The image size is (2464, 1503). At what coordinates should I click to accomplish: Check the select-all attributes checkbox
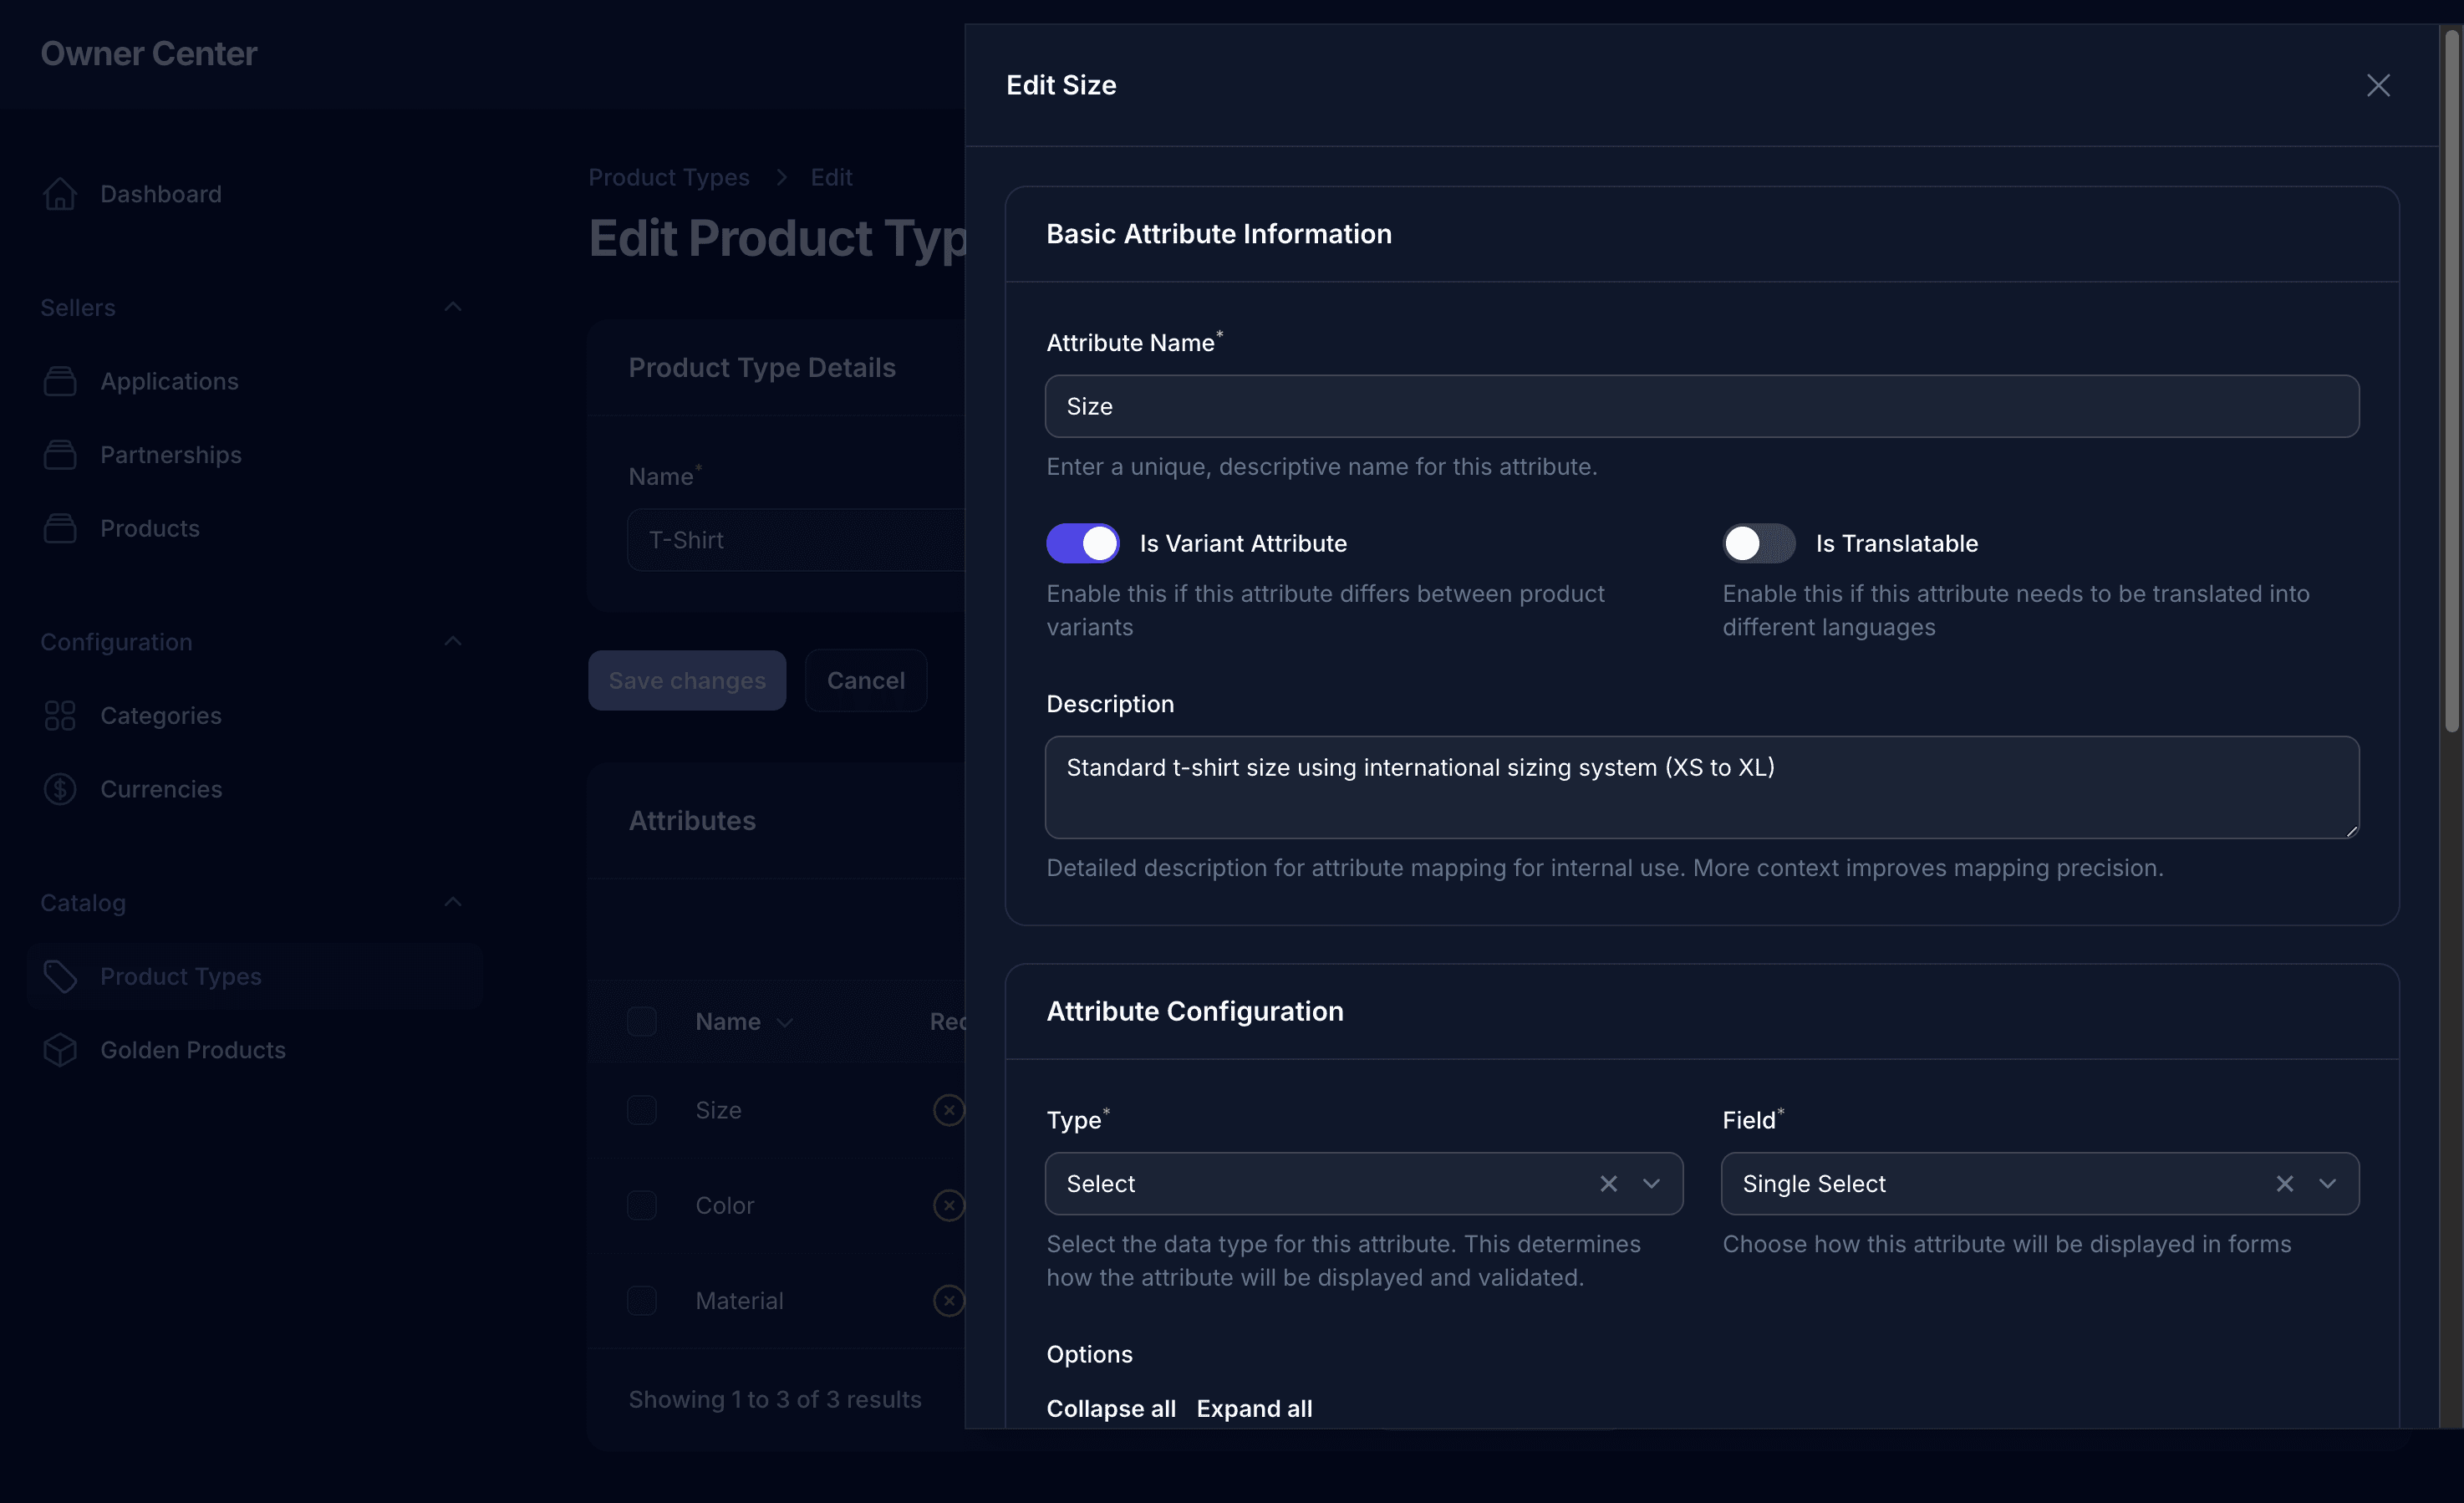point(642,1022)
